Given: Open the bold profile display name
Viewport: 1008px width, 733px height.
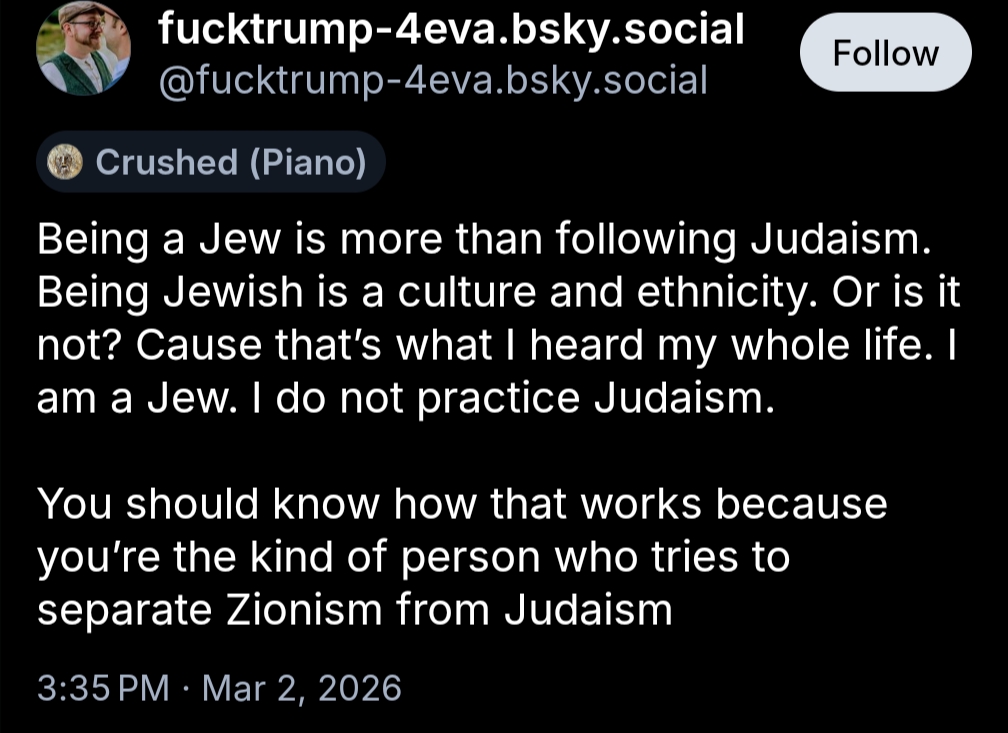Looking at the screenshot, I should click(452, 30).
